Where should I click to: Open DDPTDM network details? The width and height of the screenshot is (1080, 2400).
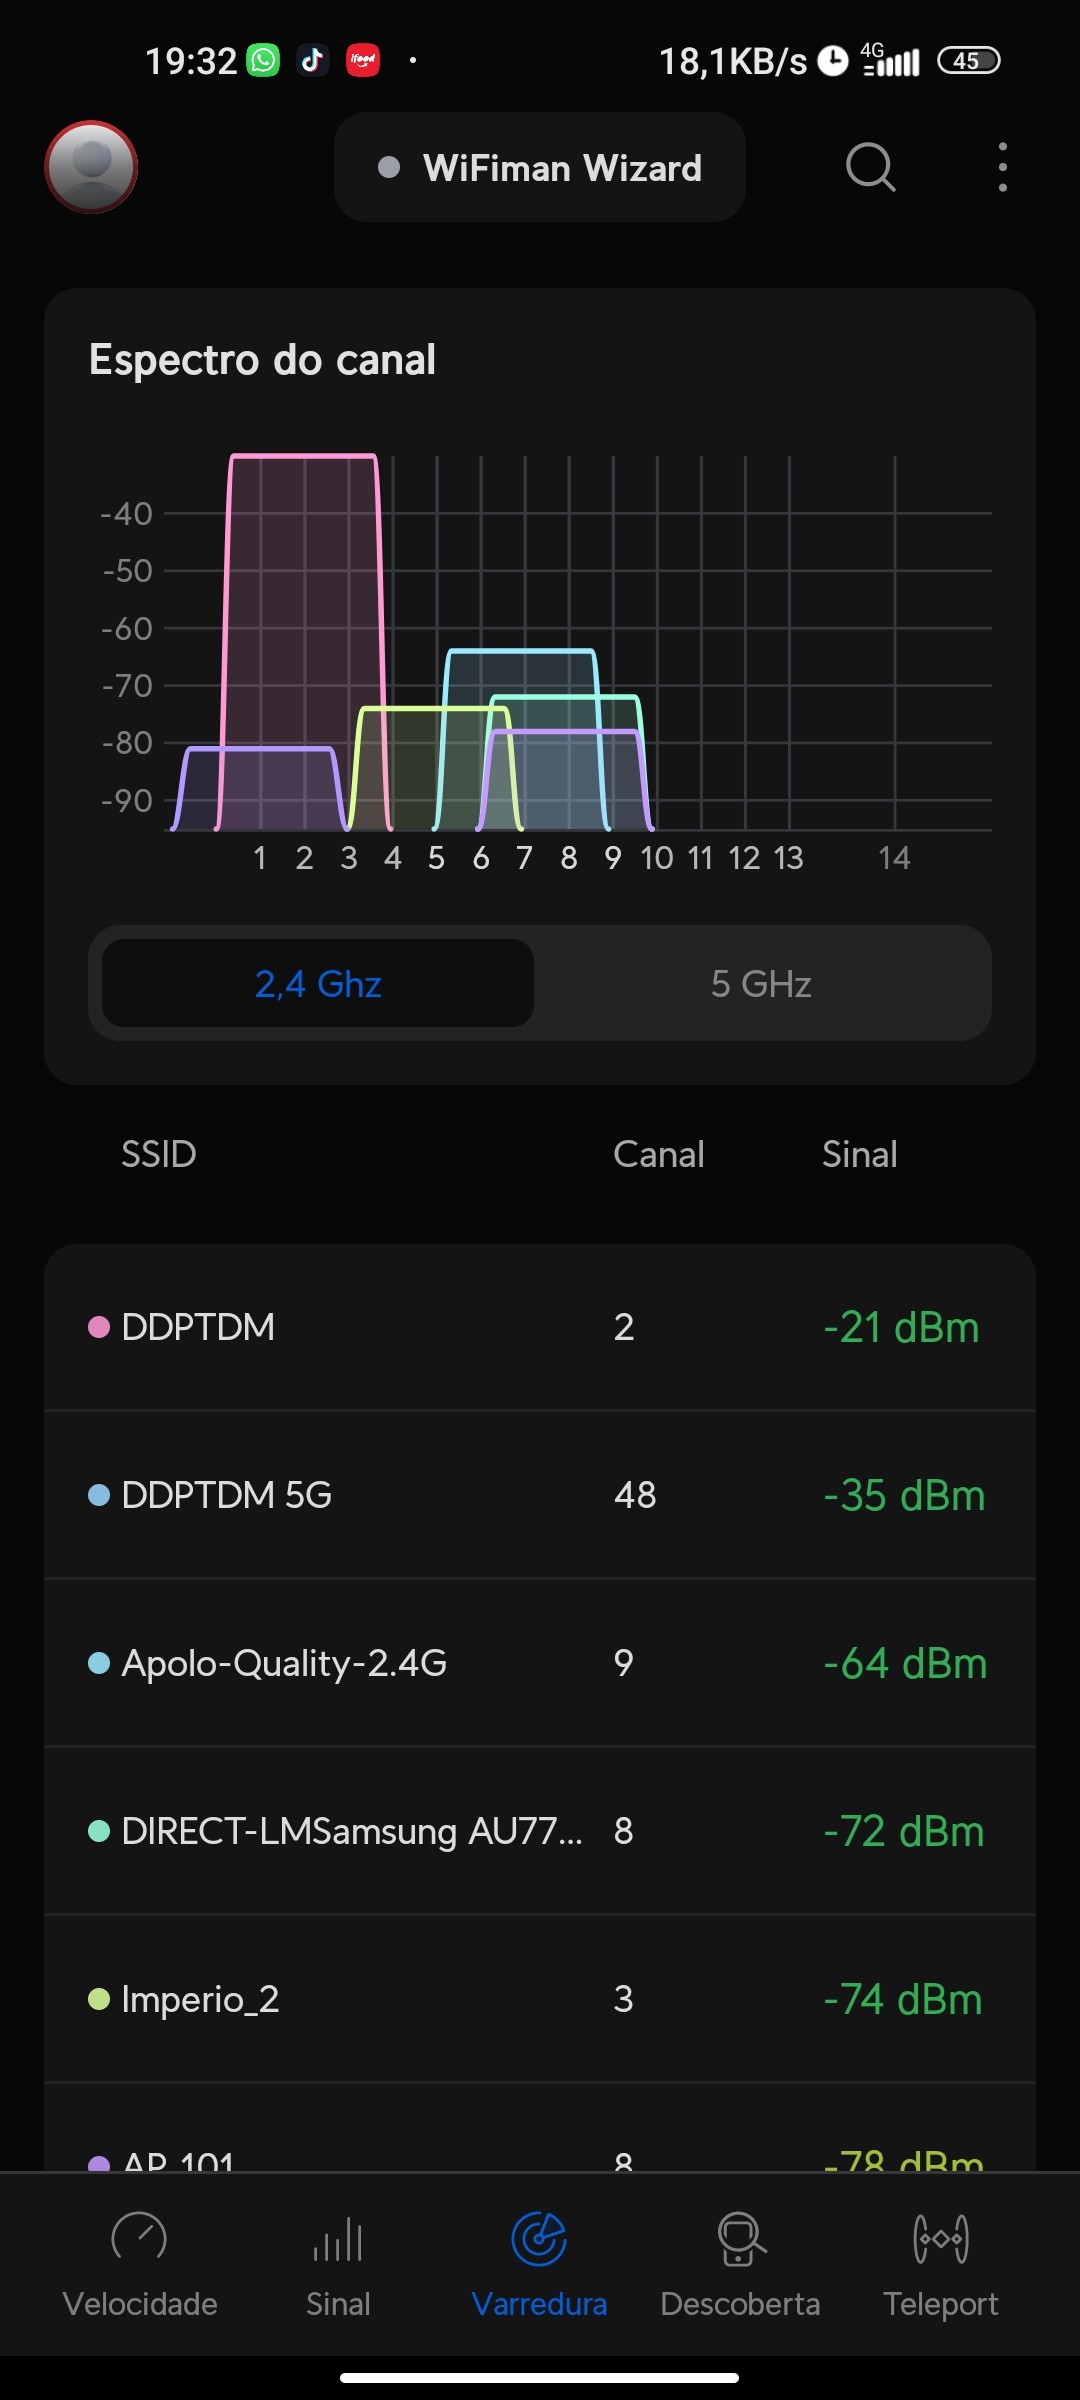[x=540, y=1327]
